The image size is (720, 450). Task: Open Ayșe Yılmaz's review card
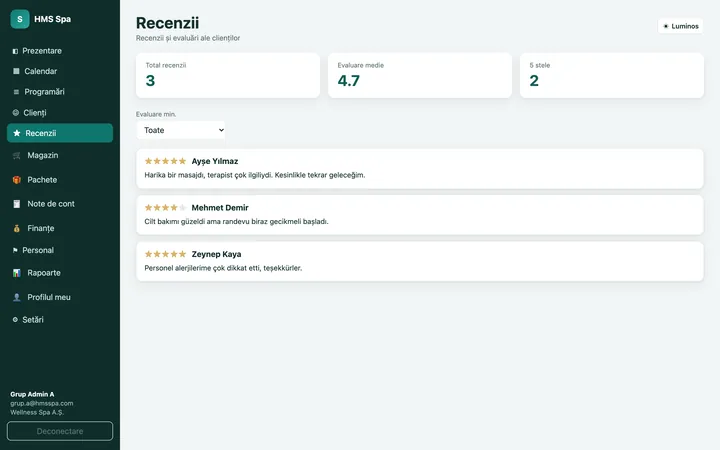(420, 169)
